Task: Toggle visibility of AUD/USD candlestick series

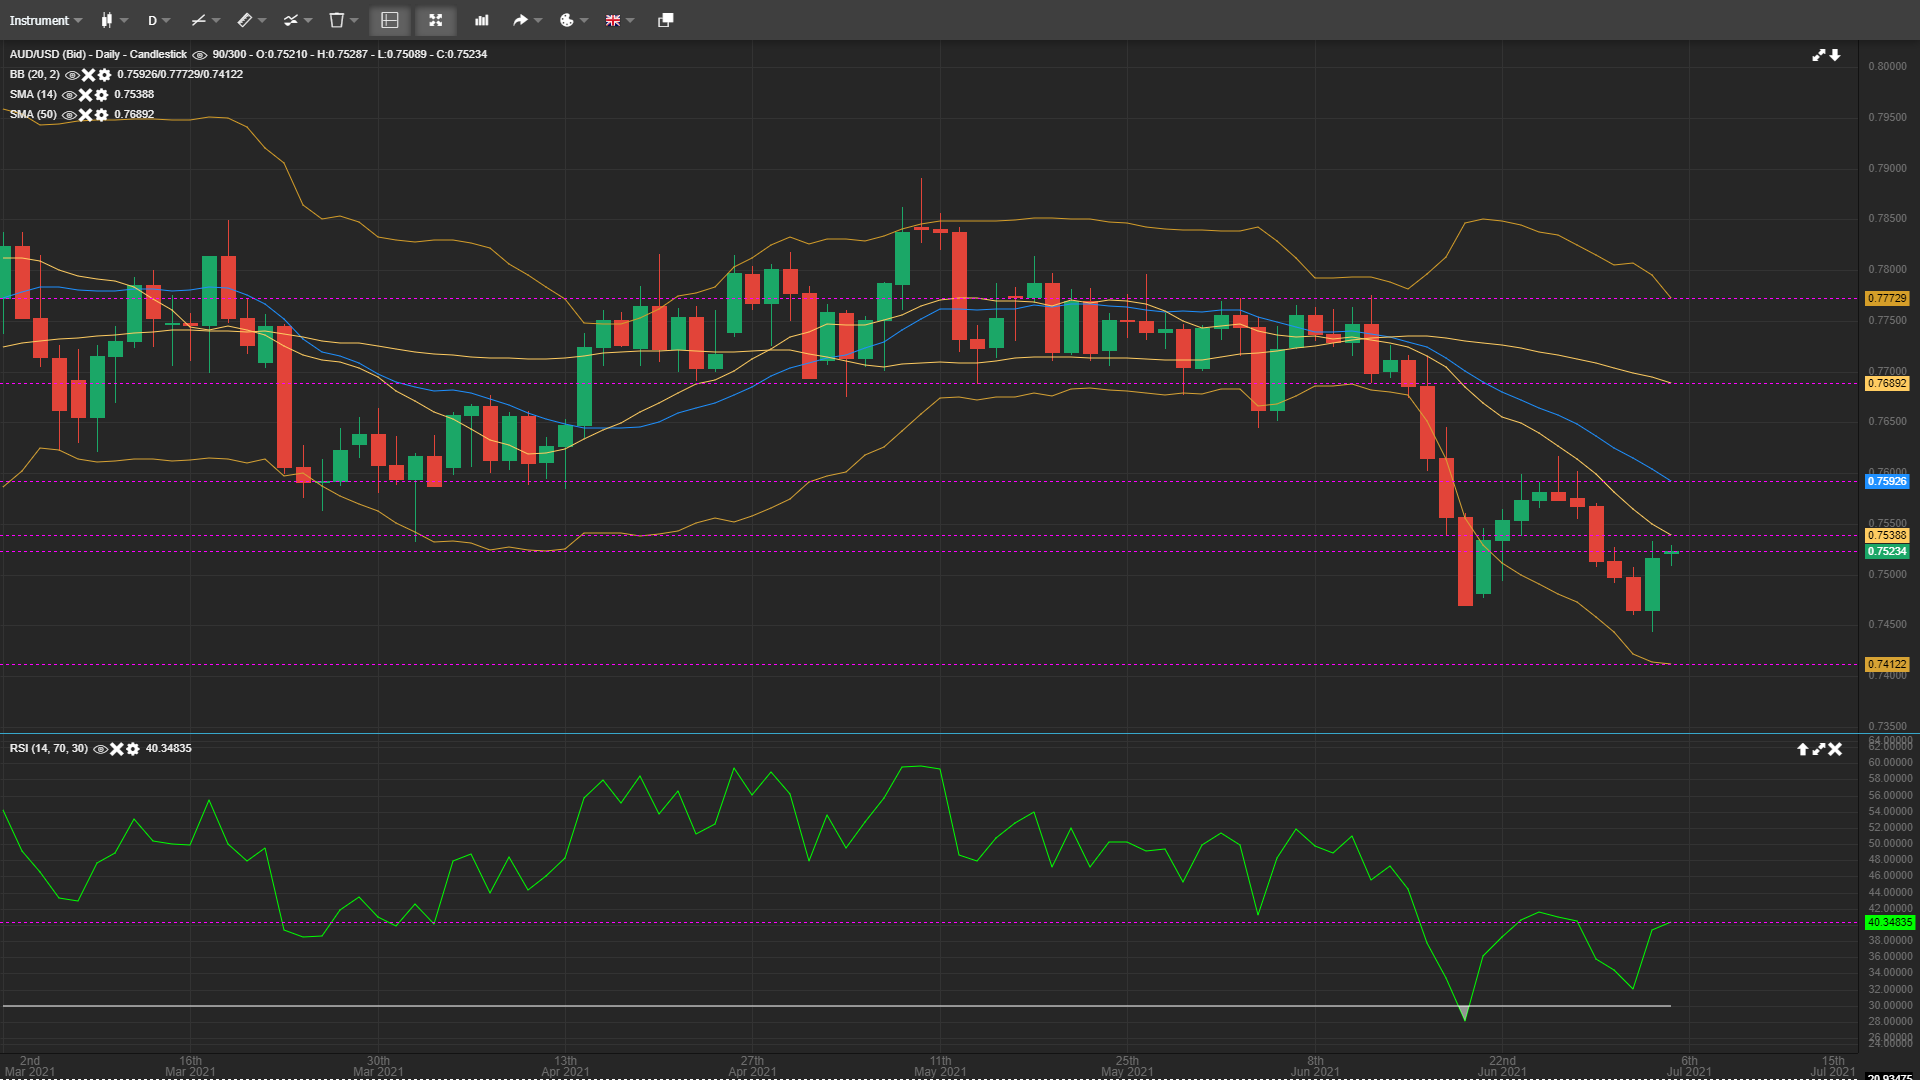Action: (199, 55)
